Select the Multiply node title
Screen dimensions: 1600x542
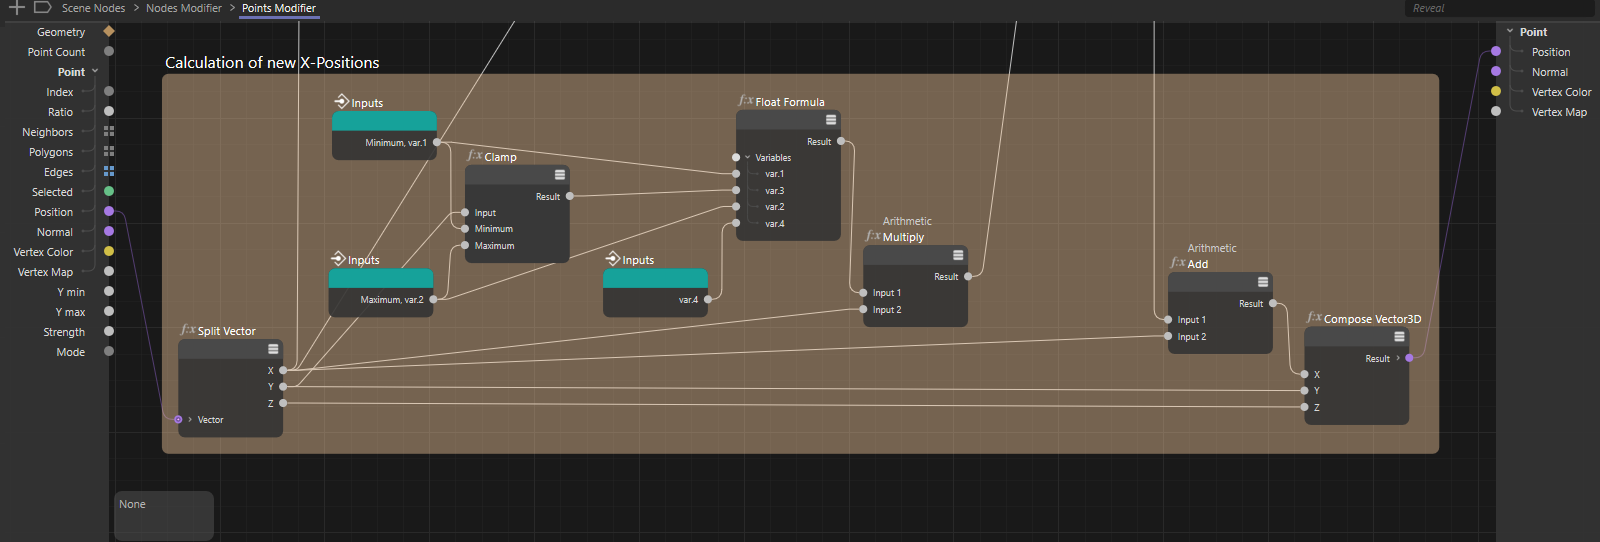pos(903,237)
